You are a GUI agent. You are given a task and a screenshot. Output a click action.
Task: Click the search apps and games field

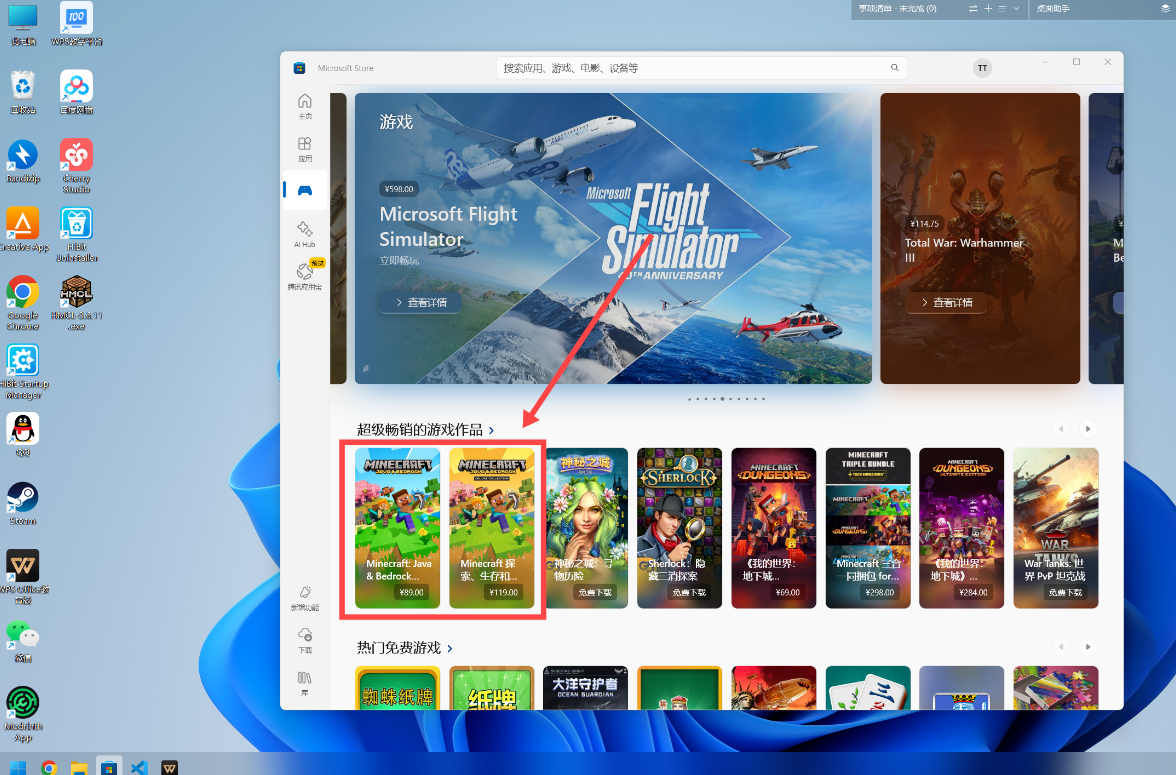tap(701, 68)
